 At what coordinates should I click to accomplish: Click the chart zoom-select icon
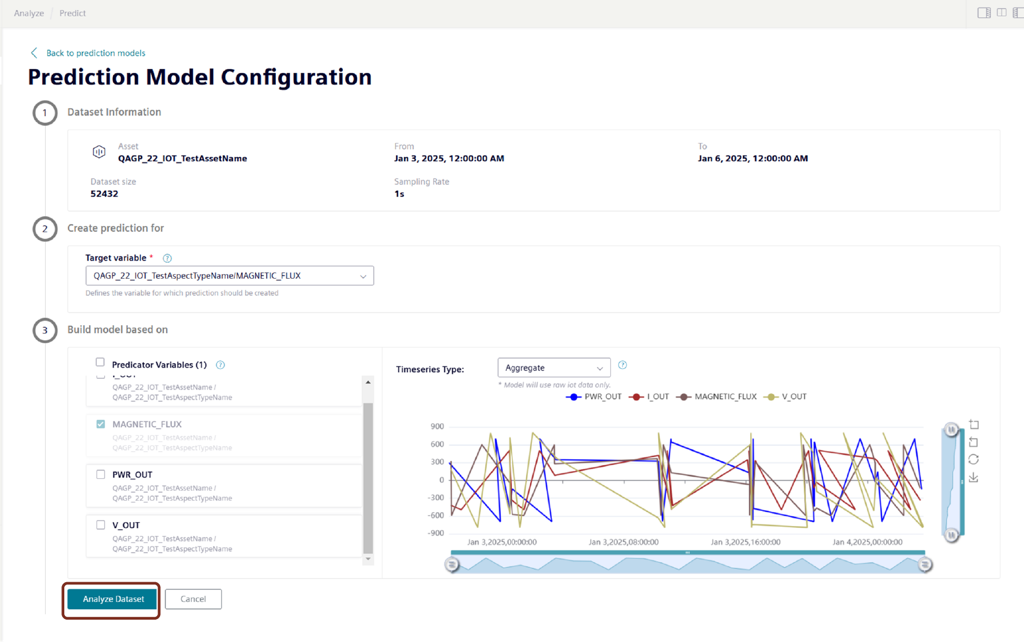click(974, 425)
